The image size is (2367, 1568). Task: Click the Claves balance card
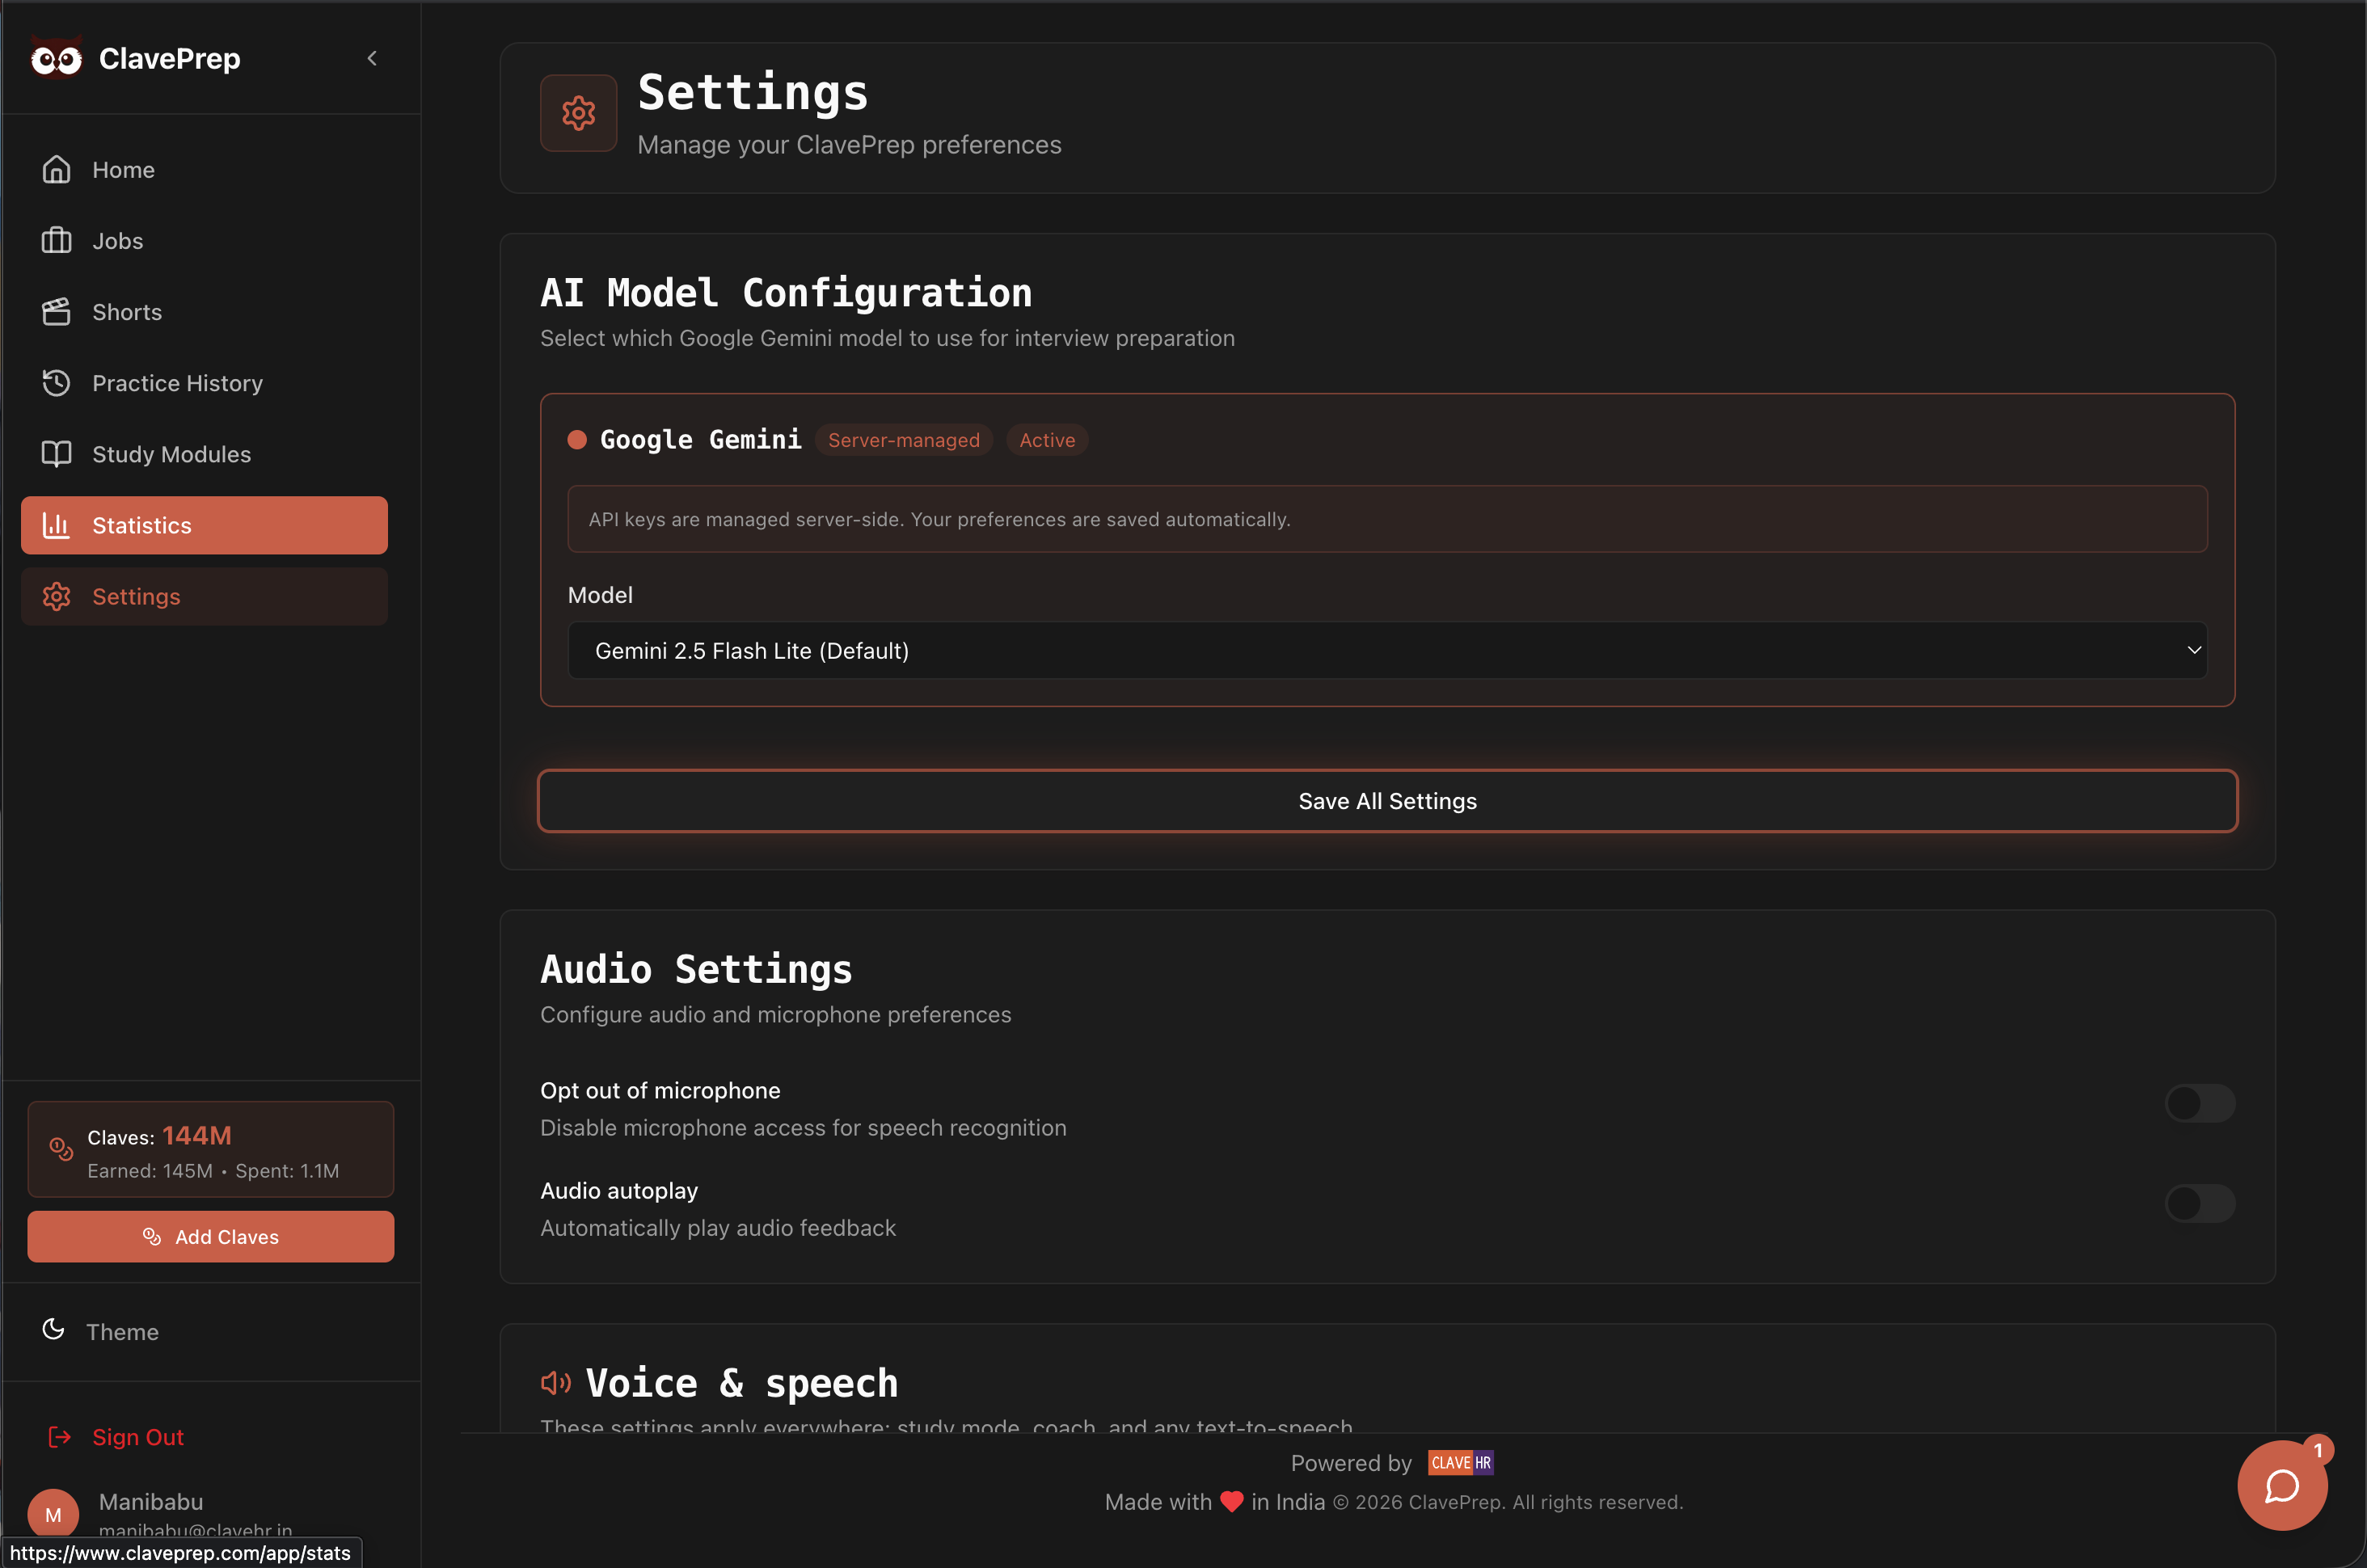tap(210, 1150)
